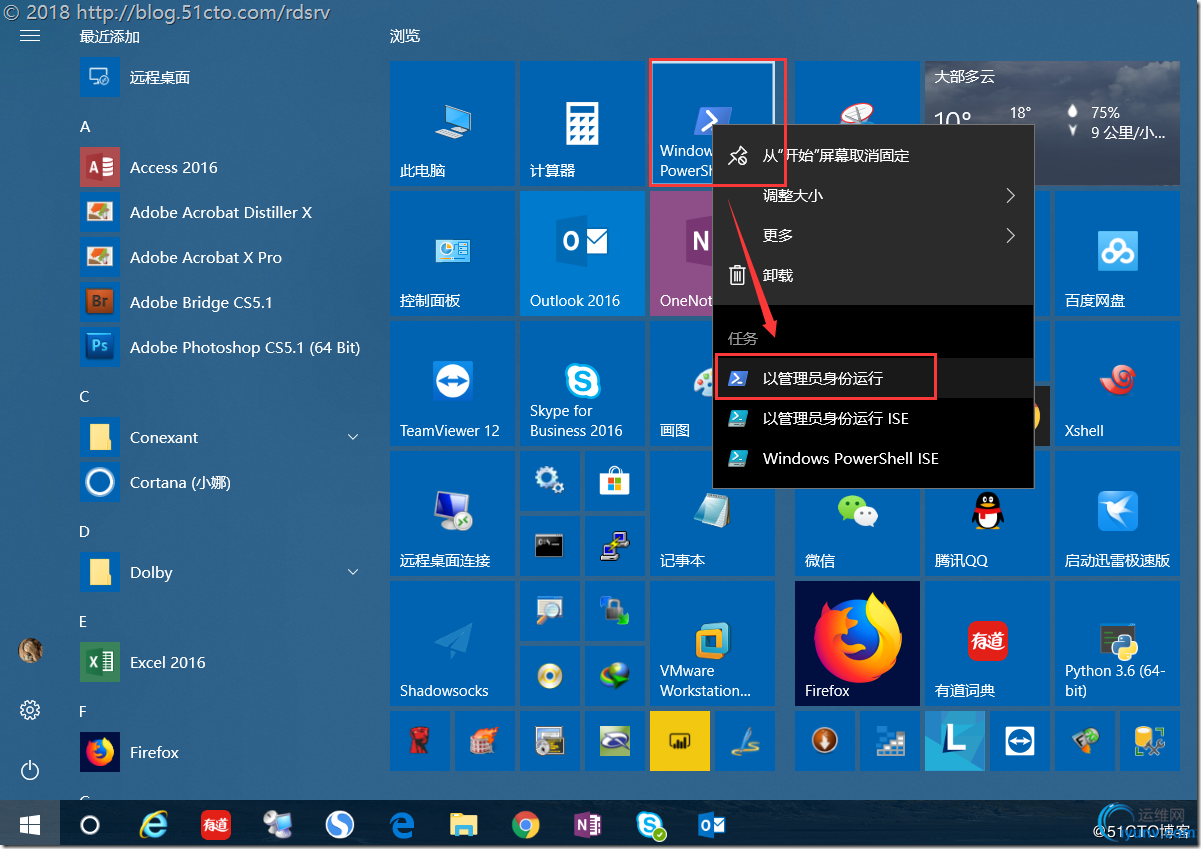Expand the Dolby folder
Image resolution: width=1201 pixels, height=849 pixels.
pos(353,572)
